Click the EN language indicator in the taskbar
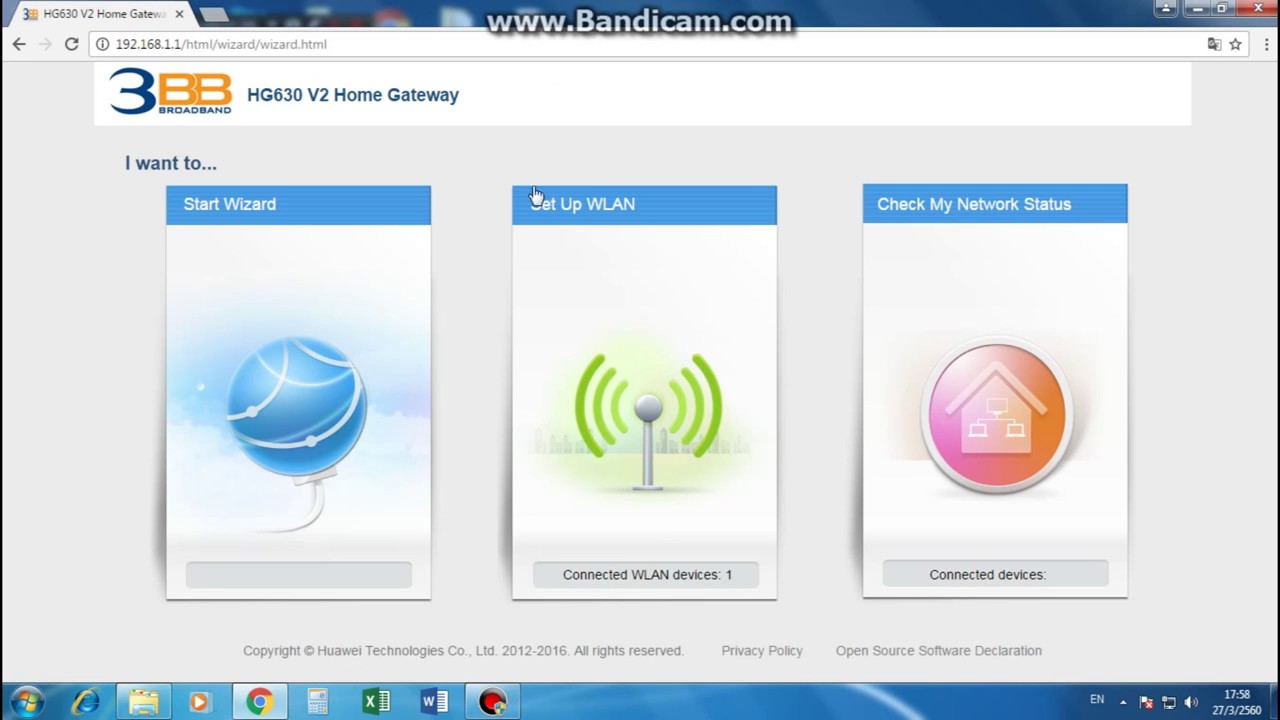This screenshot has height=720, width=1280. click(x=1097, y=699)
